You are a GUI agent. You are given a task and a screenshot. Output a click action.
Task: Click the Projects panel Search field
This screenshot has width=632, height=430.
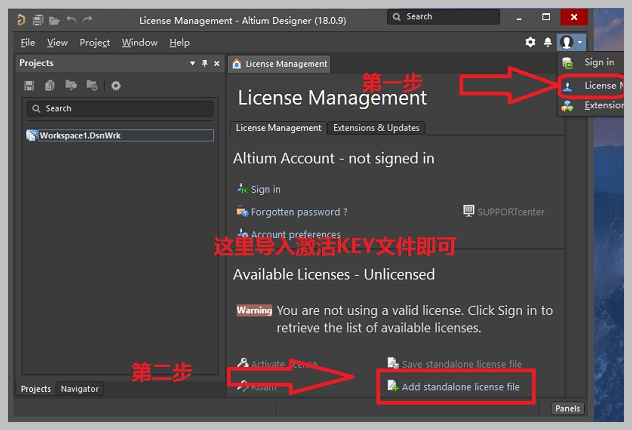[120, 108]
